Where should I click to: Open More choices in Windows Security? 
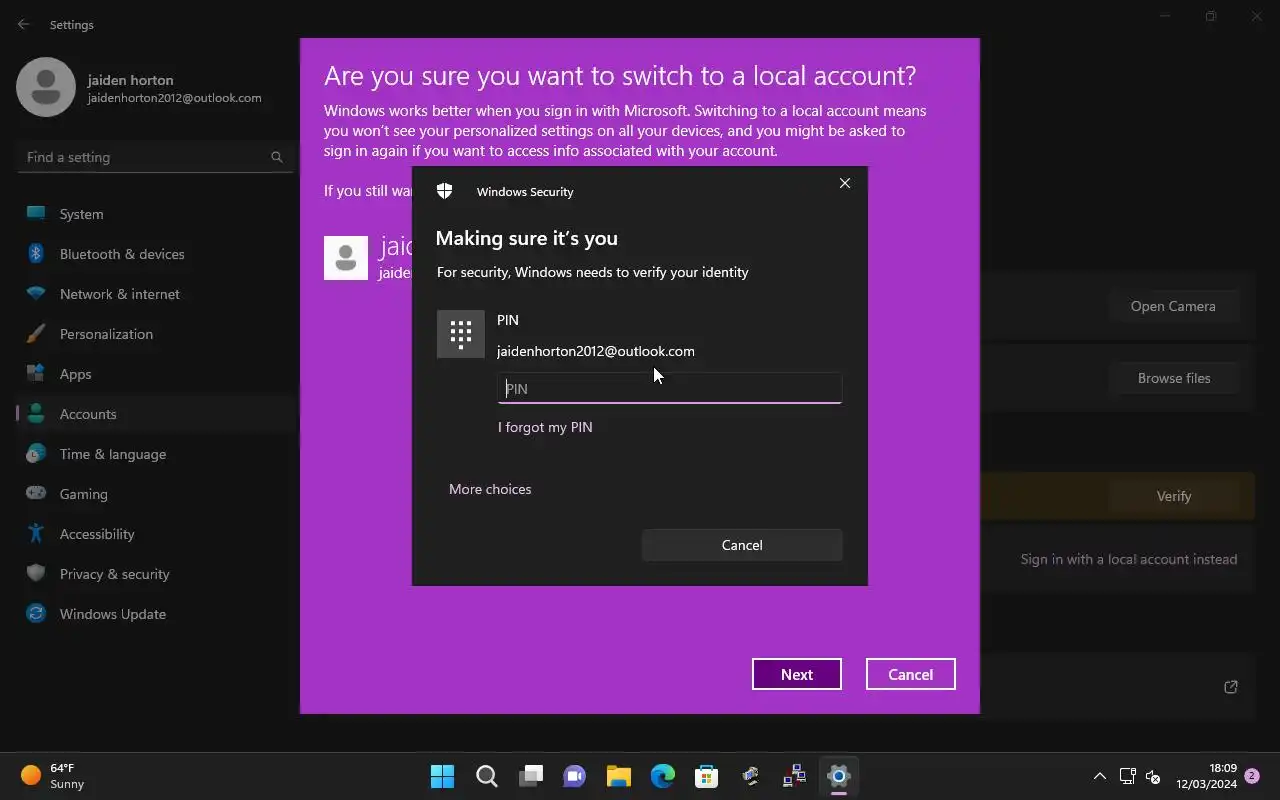click(x=490, y=489)
